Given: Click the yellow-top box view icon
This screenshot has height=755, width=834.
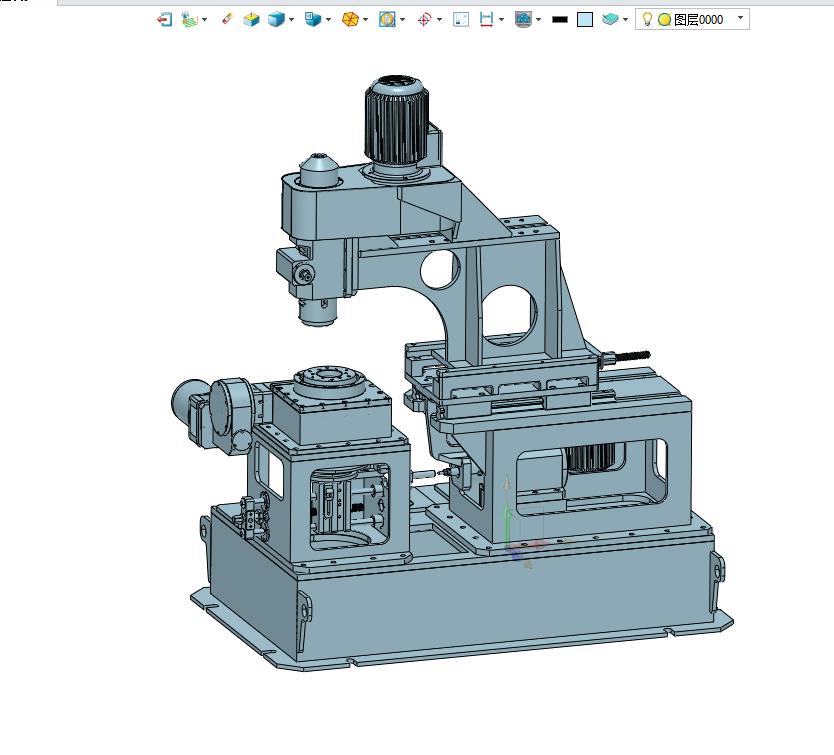Looking at the screenshot, I should coord(251,20).
